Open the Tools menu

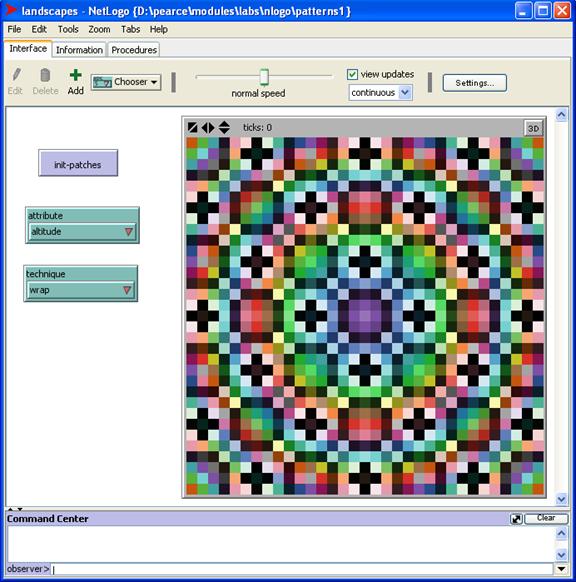[x=68, y=29]
